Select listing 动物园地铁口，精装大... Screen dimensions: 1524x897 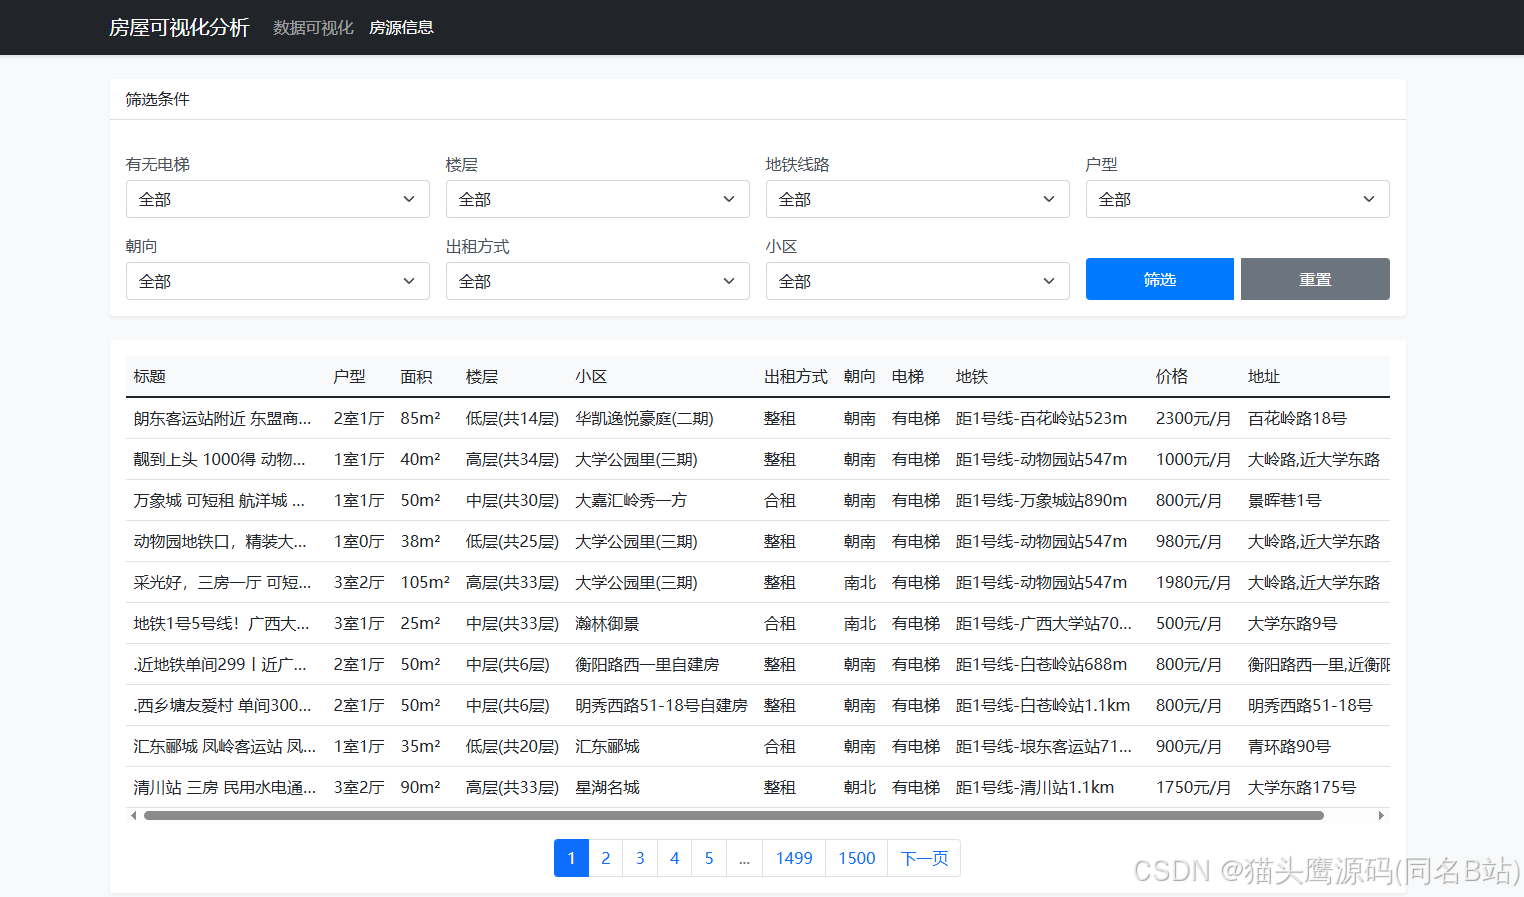pos(220,542)
